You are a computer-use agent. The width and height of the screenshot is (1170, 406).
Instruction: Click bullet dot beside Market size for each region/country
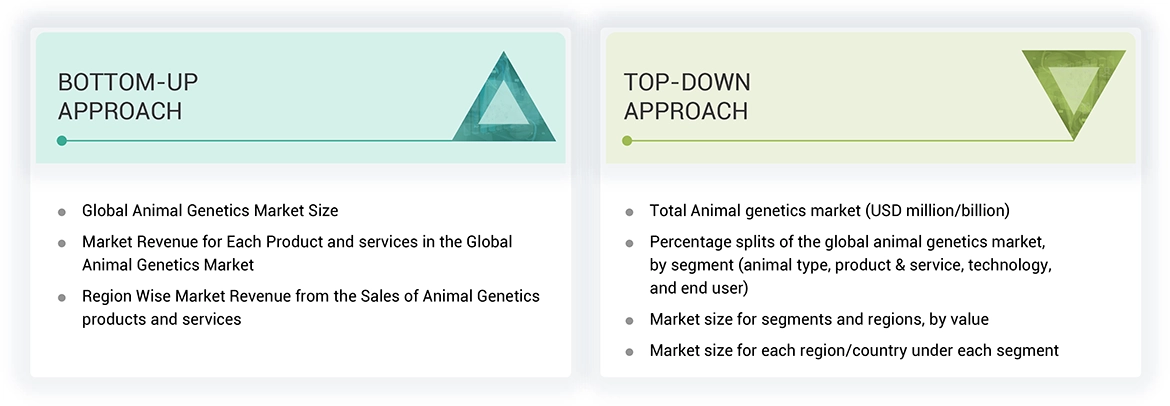click(x=629, y=351)
